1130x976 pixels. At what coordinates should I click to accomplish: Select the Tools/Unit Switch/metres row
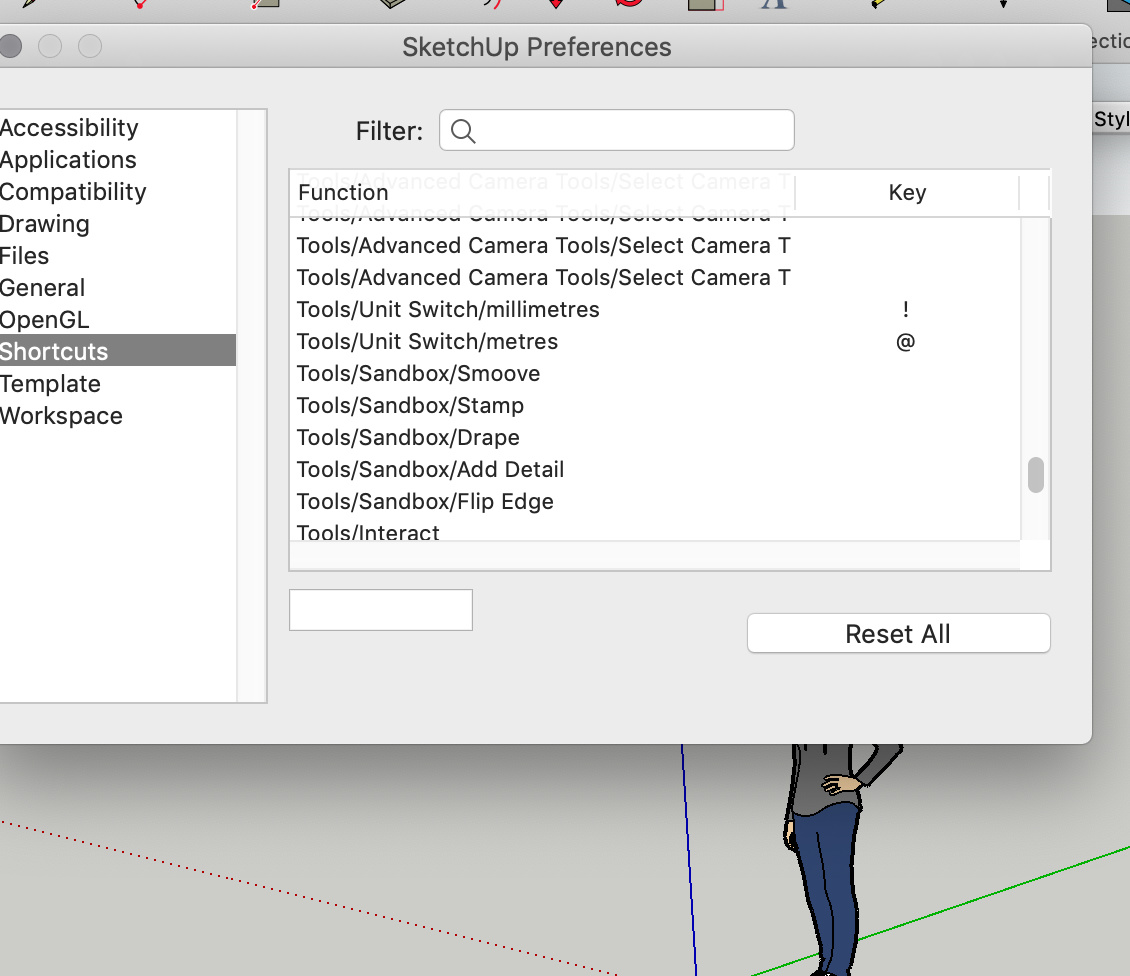[655, 342]
